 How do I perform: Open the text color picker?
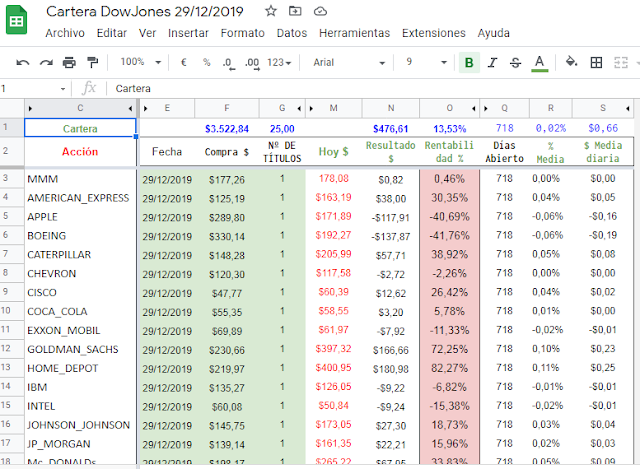[540, 63]
